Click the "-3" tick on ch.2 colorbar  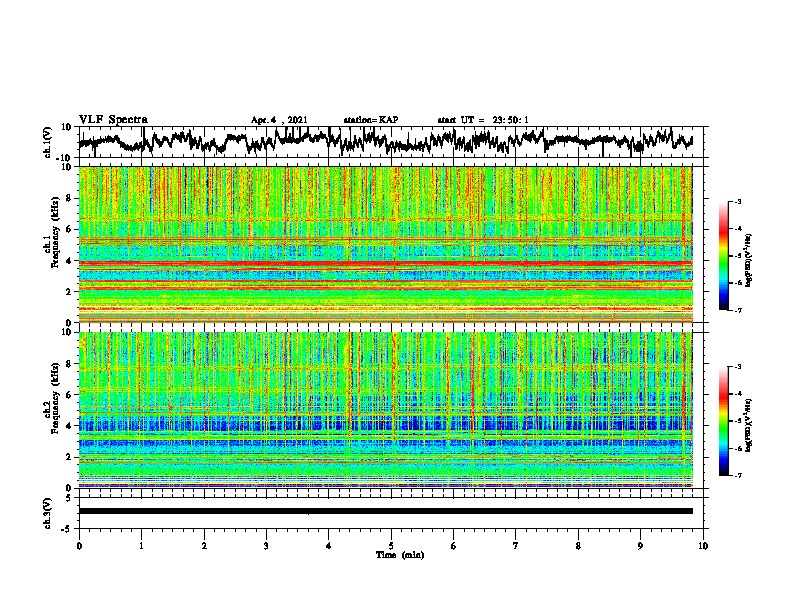coord(737,367)
